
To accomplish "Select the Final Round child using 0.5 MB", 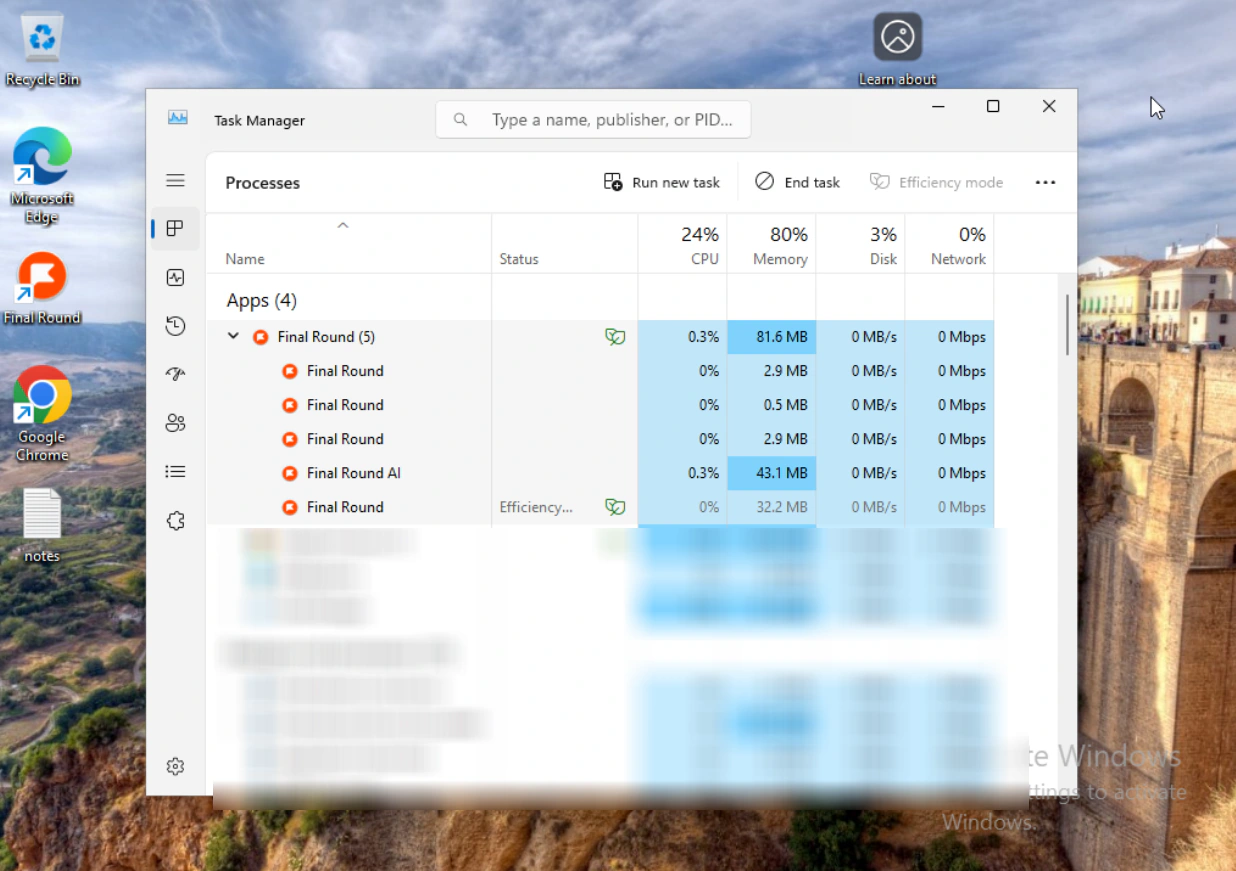I will [x=600, y=405].
